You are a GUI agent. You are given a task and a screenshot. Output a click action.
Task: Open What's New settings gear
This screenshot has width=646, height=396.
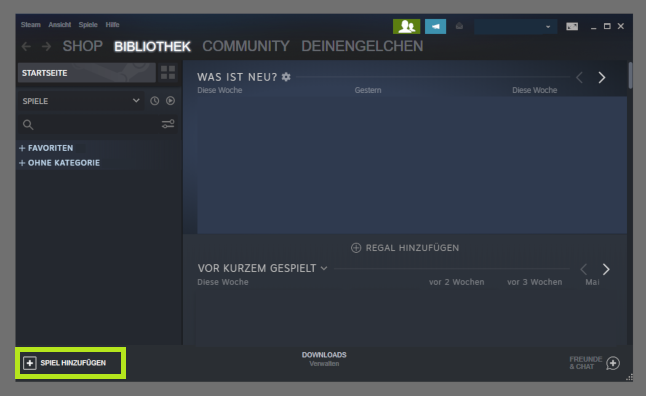coord(286,77)
